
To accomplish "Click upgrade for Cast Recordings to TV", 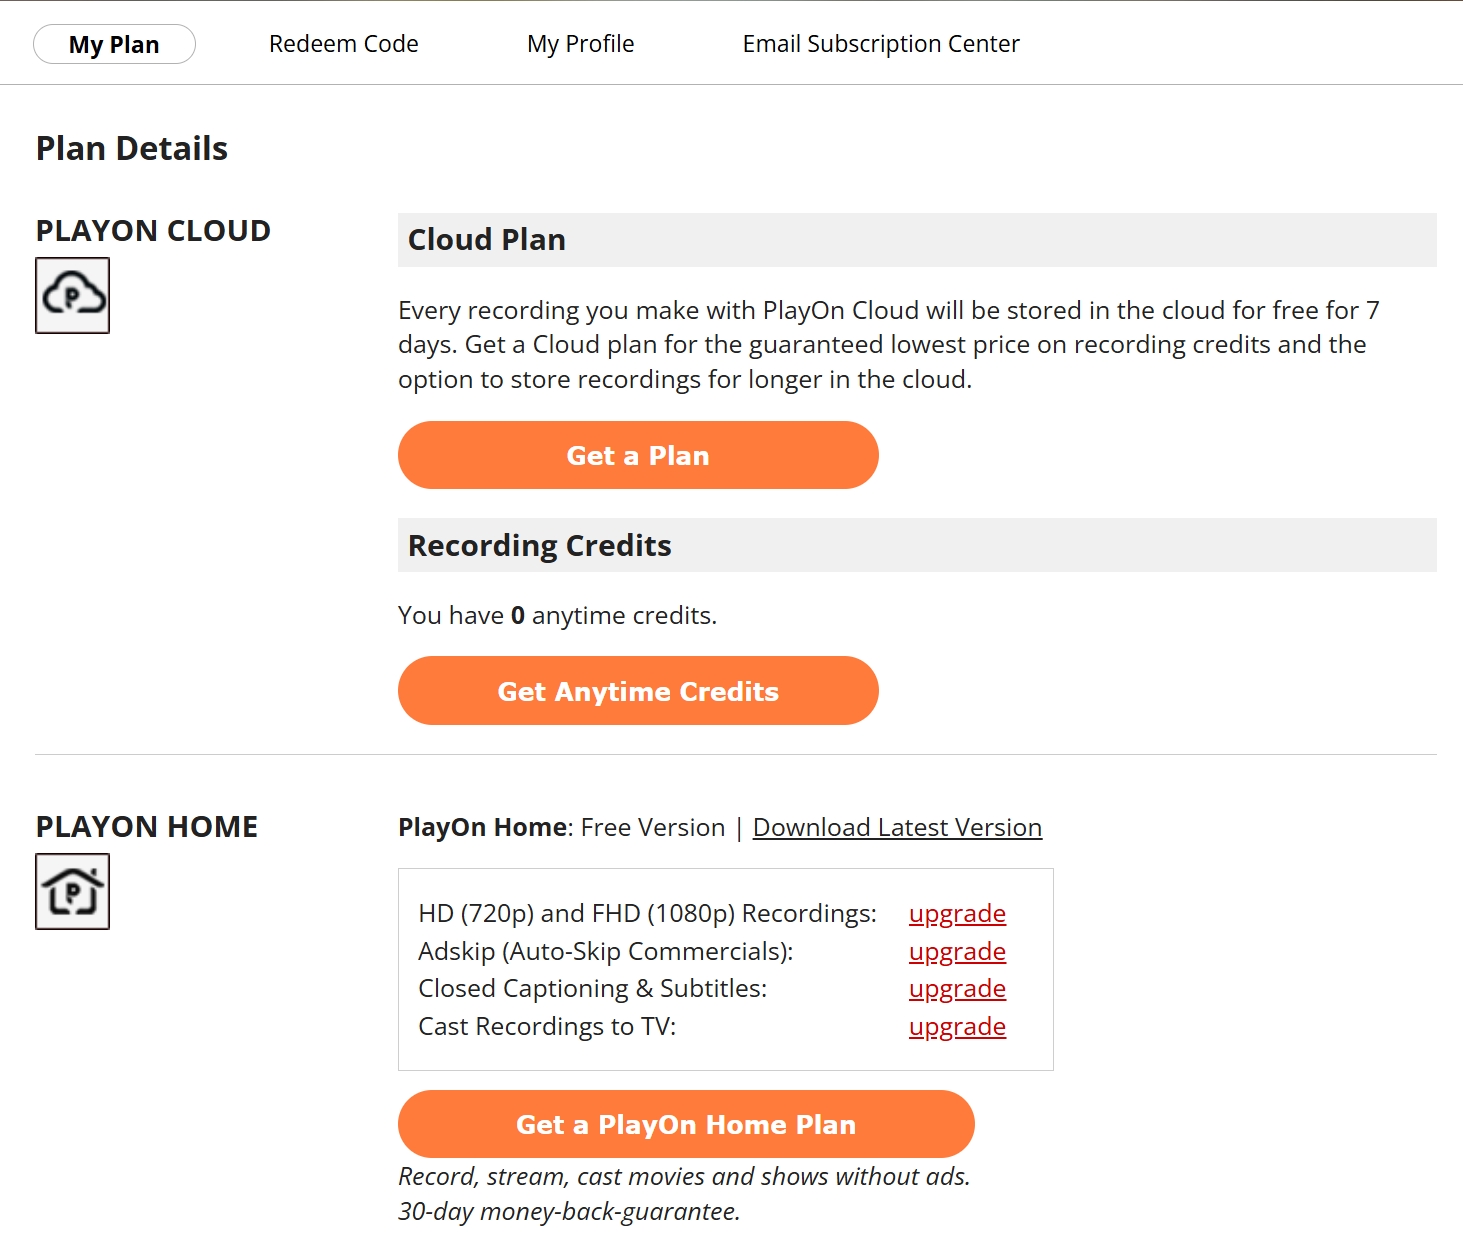I will click(x=957, y=1026).
